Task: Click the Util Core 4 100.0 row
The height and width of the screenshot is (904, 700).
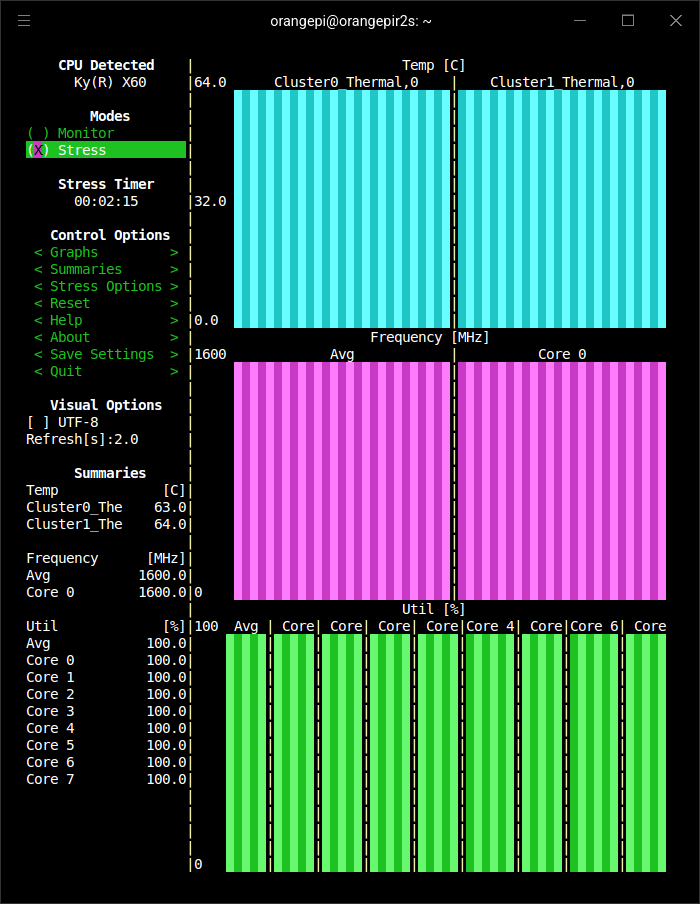Action: click(106, 728)
